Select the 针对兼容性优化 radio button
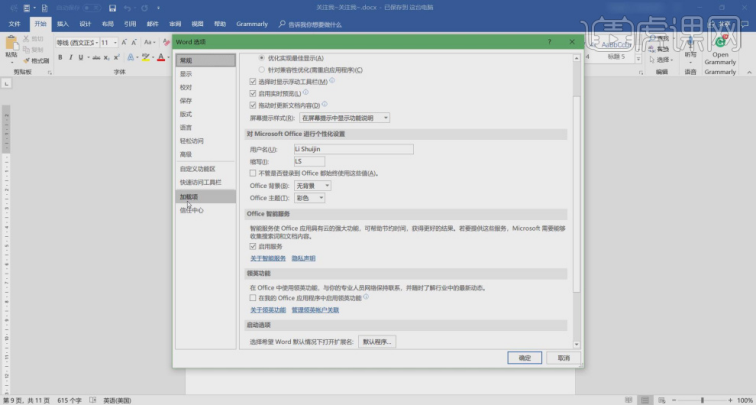 tap(262, 70)
